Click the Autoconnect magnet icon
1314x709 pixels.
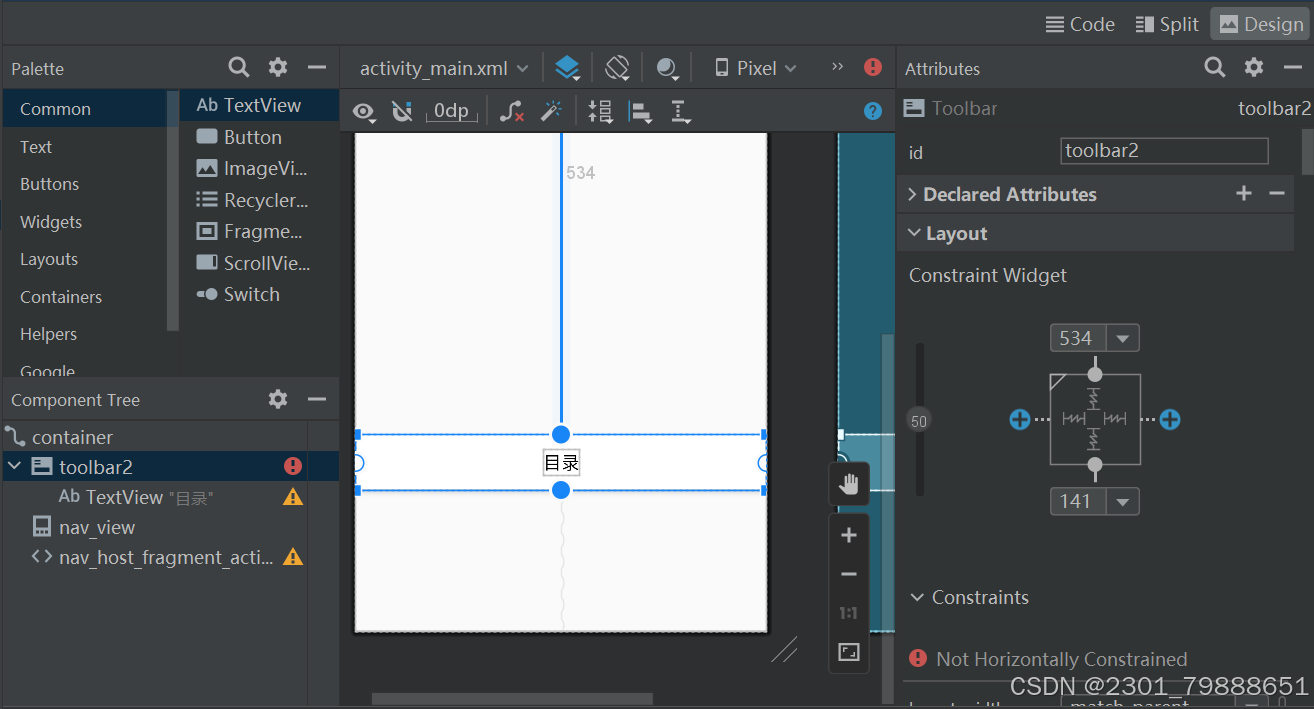point(402,111)
